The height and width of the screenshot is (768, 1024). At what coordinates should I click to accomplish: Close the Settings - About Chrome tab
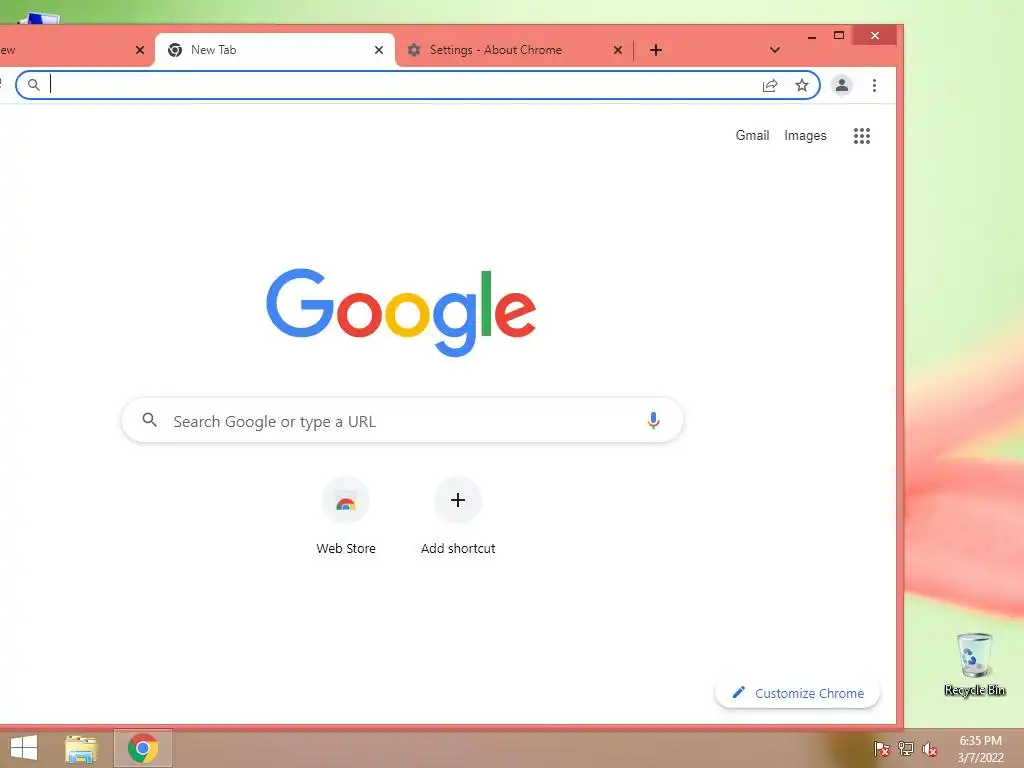coord(618,50)
